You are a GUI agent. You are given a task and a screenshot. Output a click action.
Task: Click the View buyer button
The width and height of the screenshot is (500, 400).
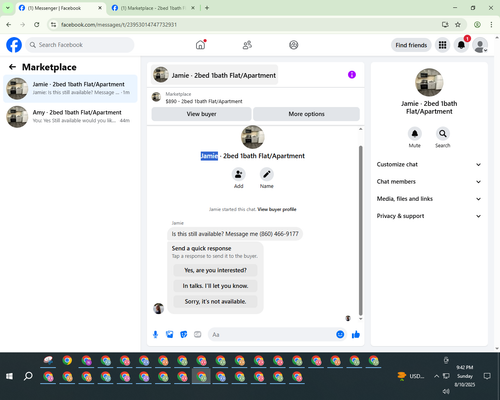[201, 114]
